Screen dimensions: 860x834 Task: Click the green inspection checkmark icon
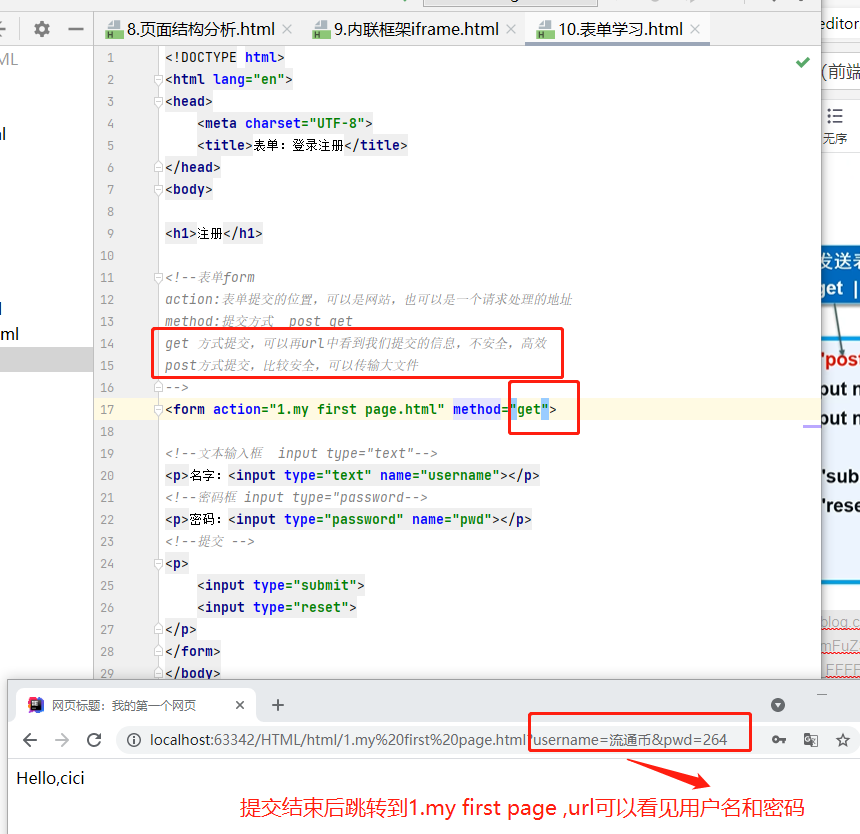802,63
